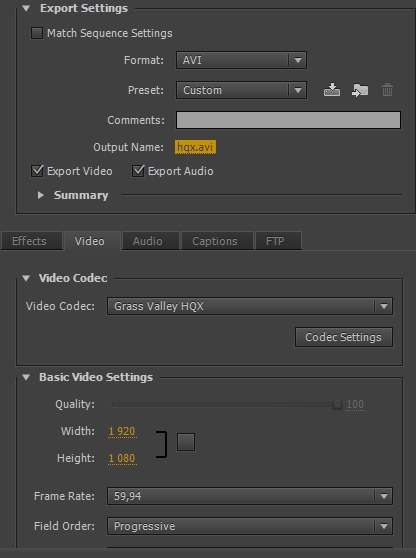
Task: Open the Field Order dropdown
Action: coord(250,526)
